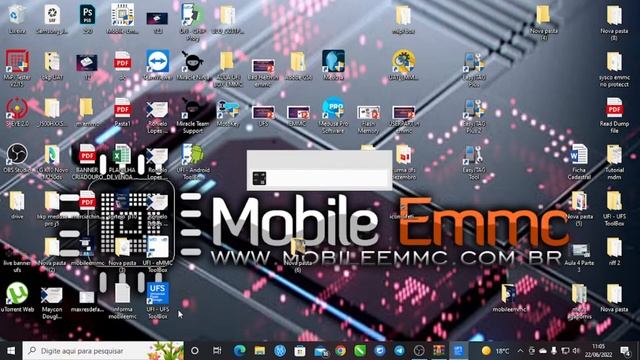Open Microsoft Store from taskbar

coord(300,351)
